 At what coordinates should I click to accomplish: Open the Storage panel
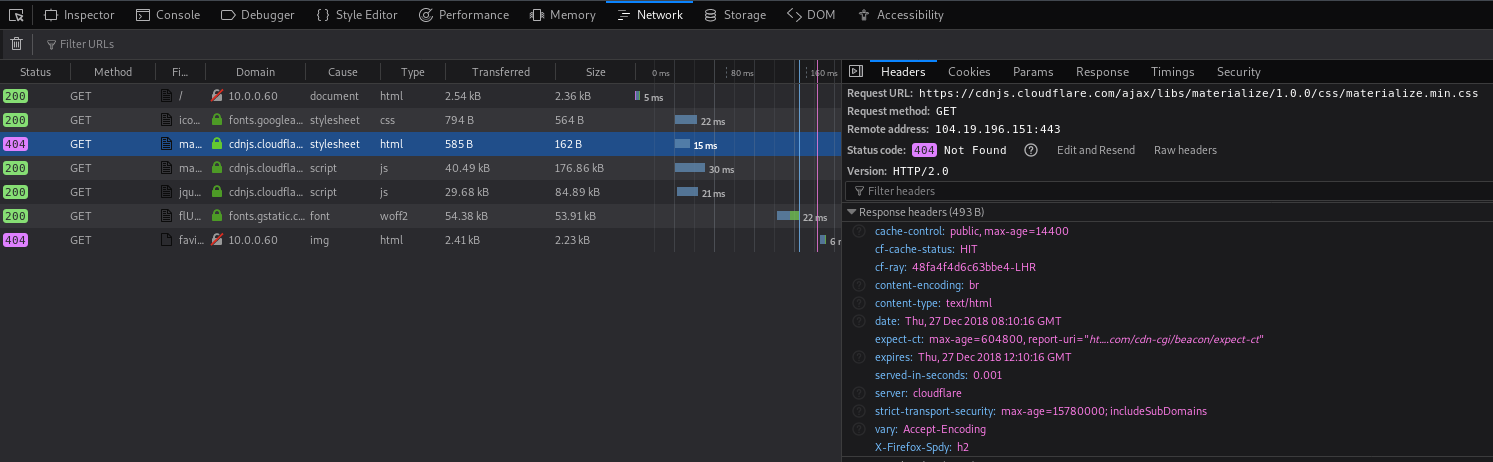(735, 15)
